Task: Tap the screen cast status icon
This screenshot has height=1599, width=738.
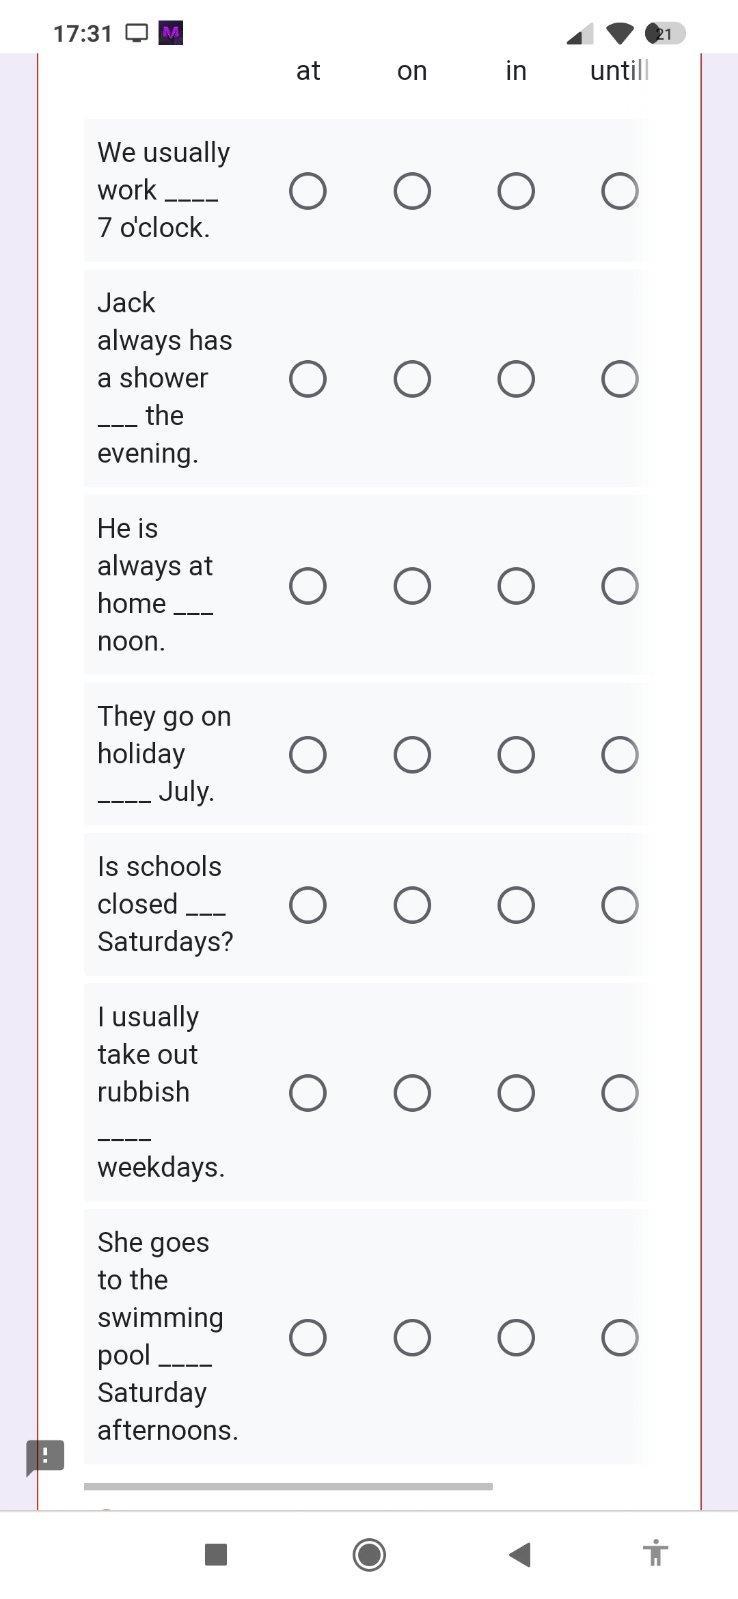Action: 137,33
